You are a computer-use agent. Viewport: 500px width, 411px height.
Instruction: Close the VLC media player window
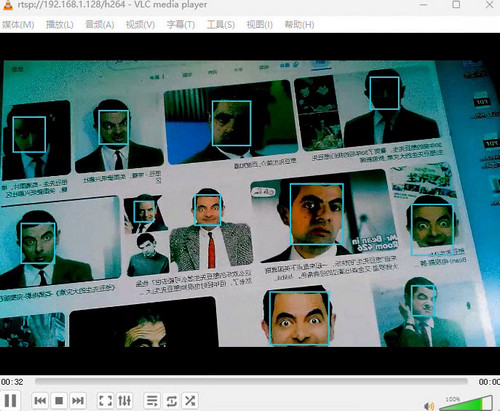pos(490,5)
